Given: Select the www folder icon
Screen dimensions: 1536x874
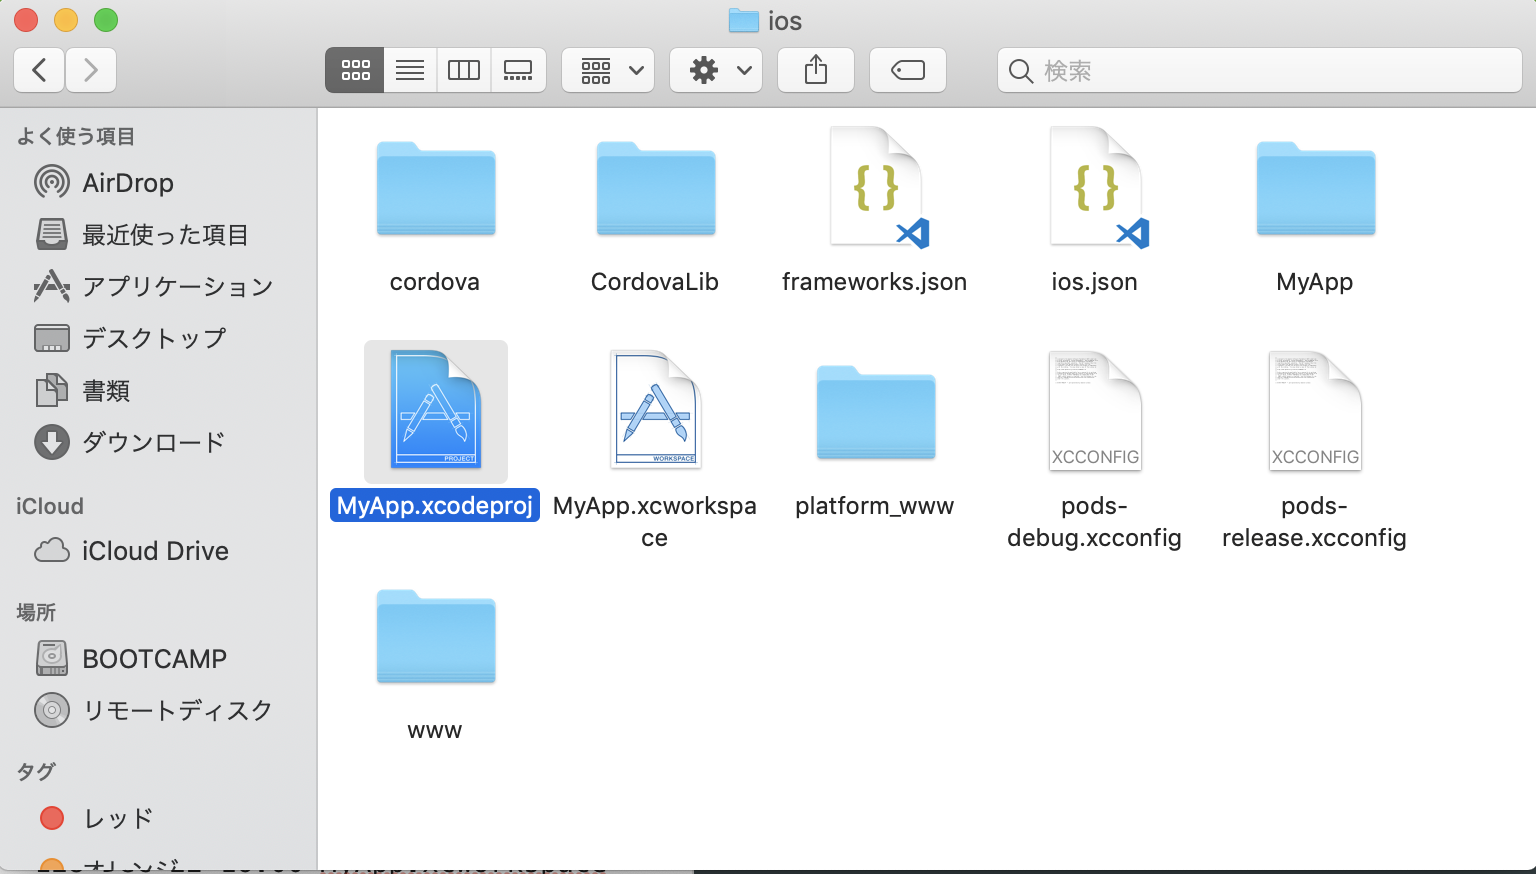Looking at the screenshot, I should 436,636.
